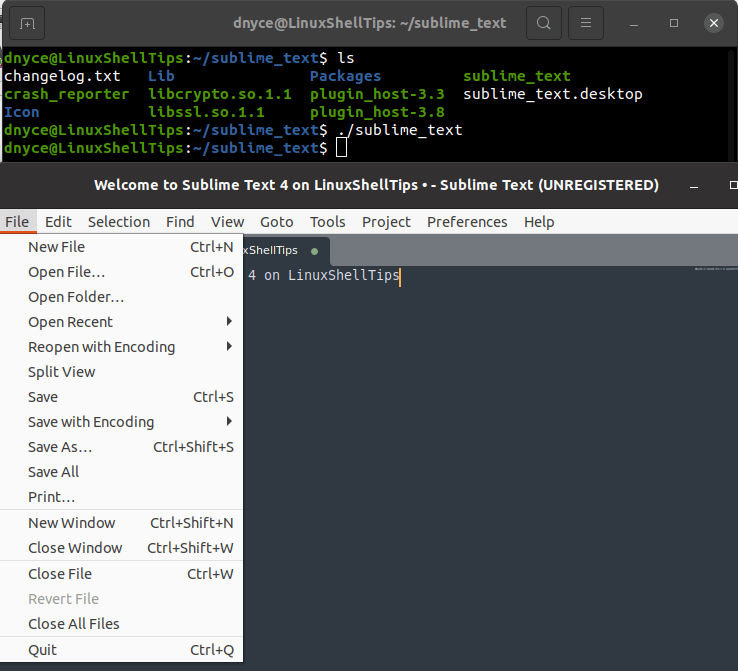Click Packages directory name in terminal
Image resolution: width=738 pixels, height=671 pixels.
click(345, 76)
